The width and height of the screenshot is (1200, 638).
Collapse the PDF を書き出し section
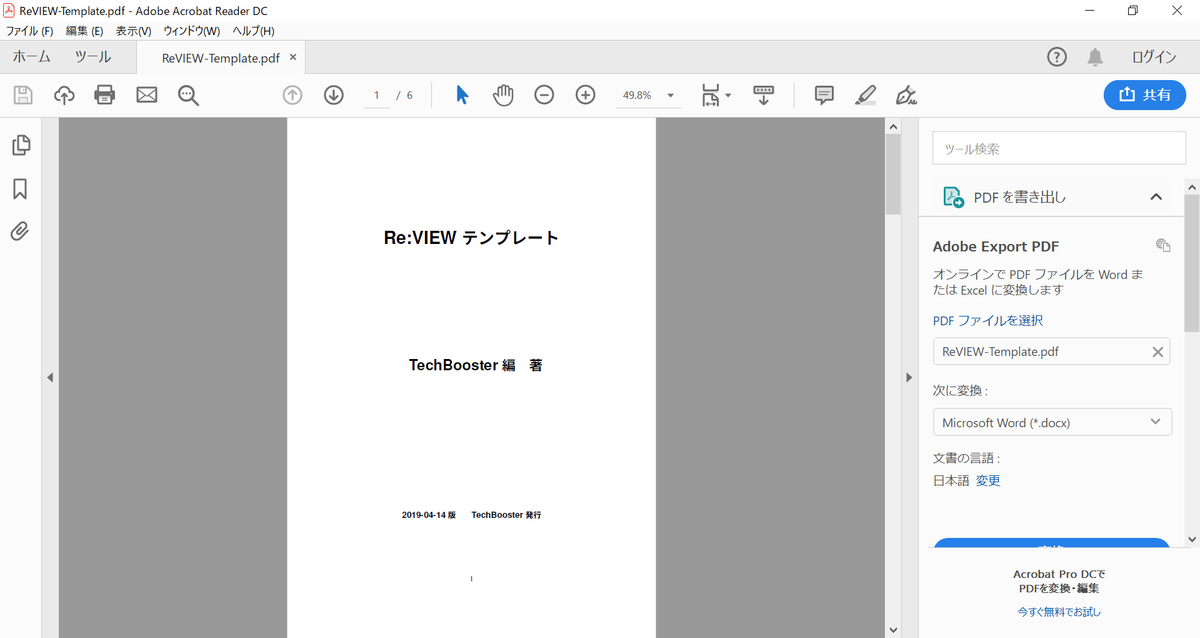1156,197
